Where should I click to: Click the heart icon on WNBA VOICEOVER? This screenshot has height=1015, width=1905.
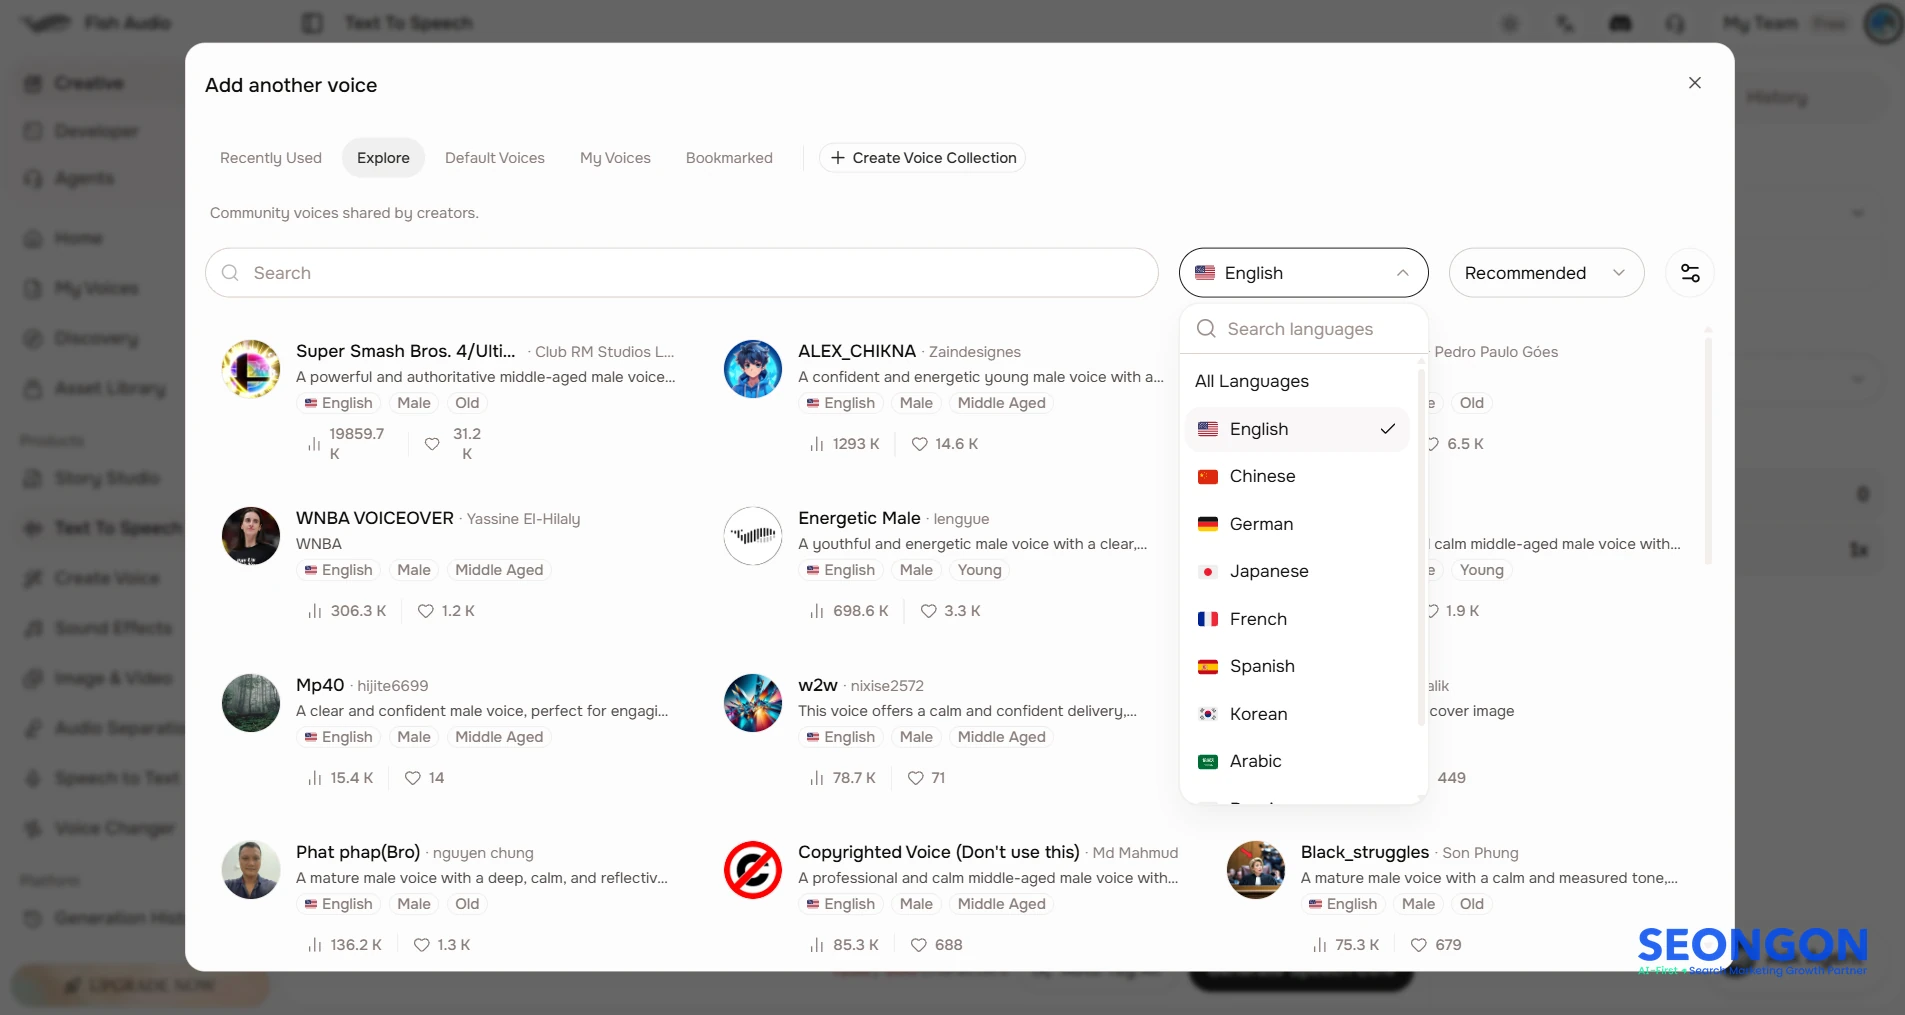[x=425, y=611]
